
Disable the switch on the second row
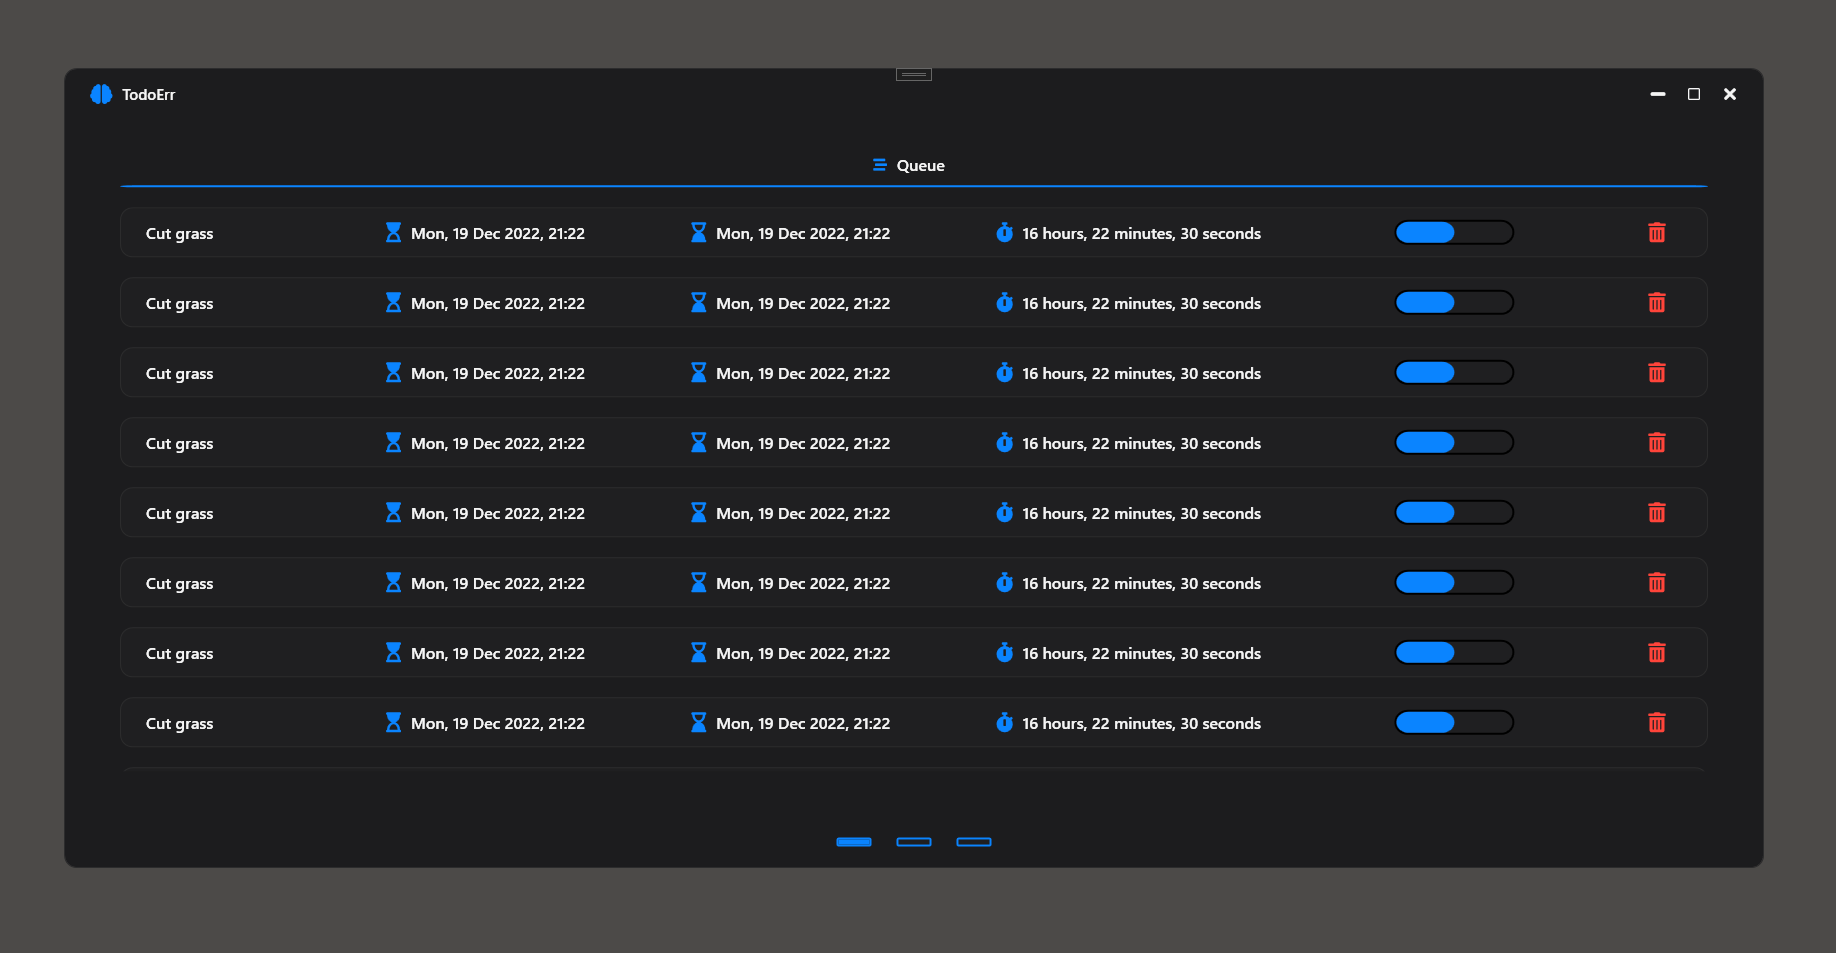[1454, 302]
